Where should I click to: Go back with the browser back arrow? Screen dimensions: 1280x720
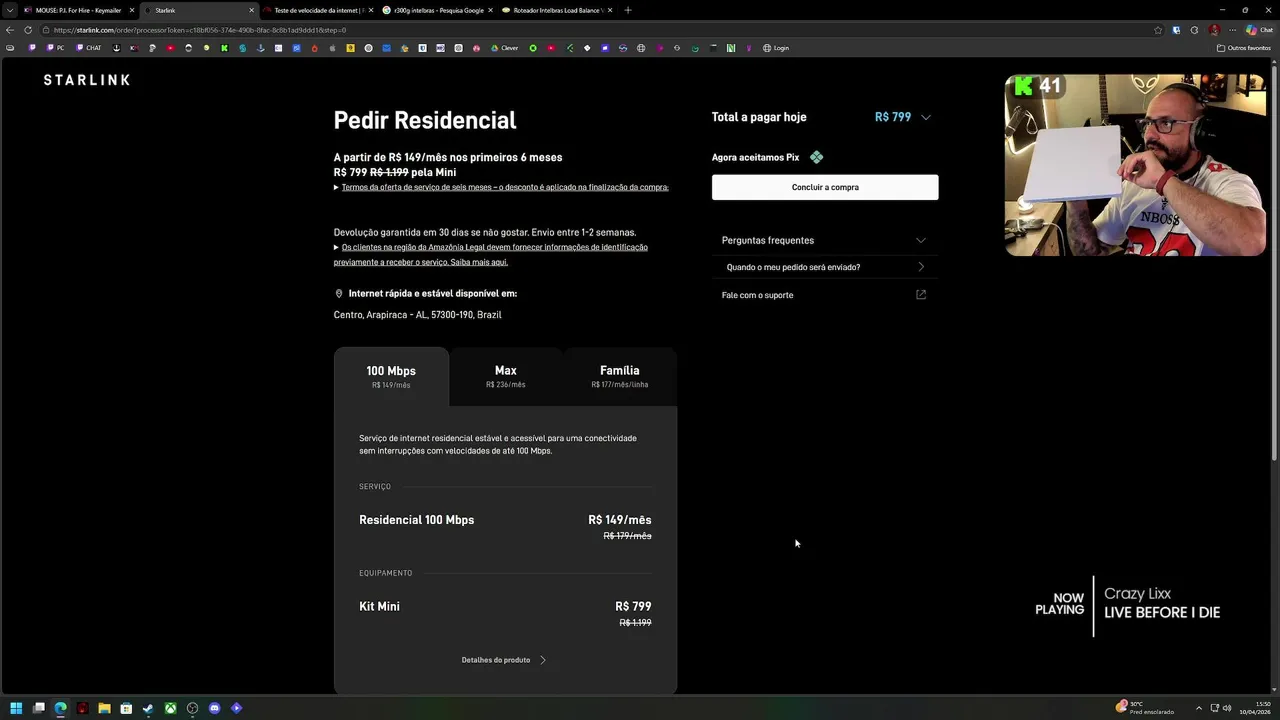coord(10,30)
